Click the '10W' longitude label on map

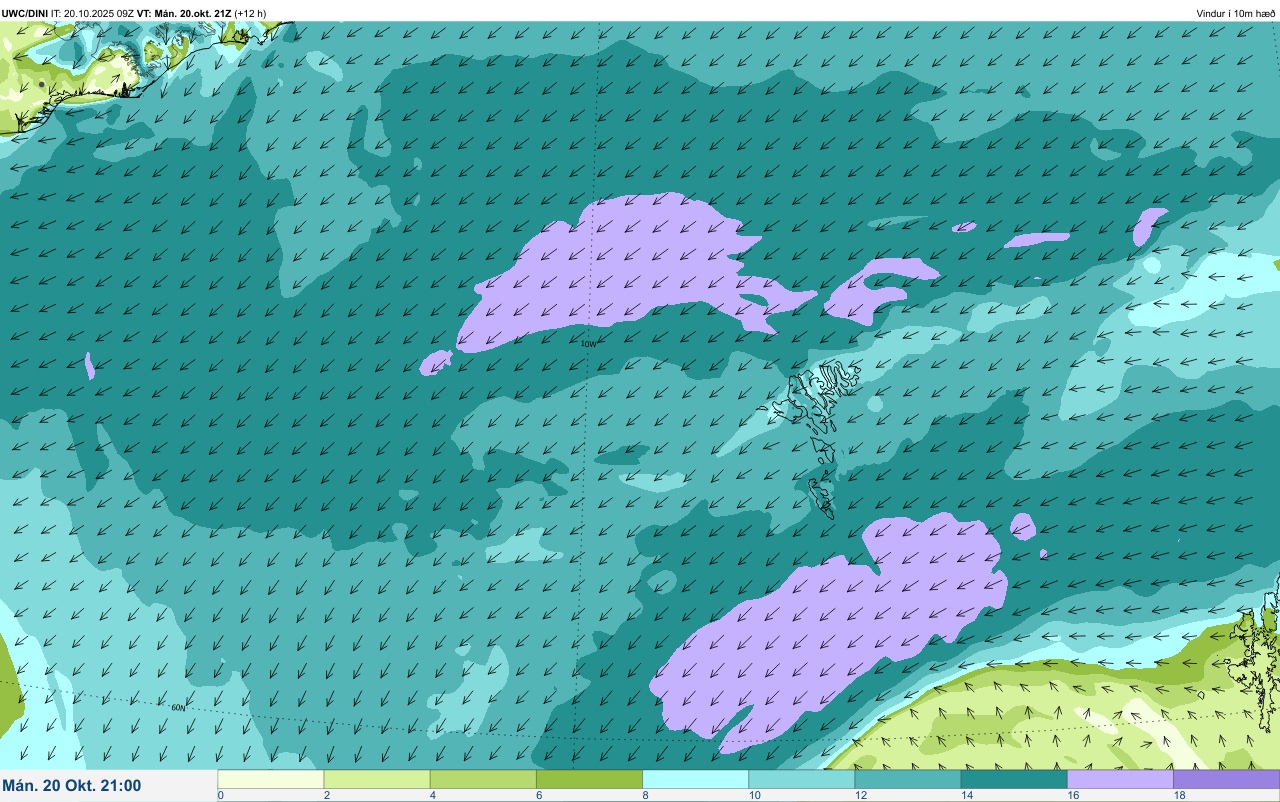click(x=589, y=344)
